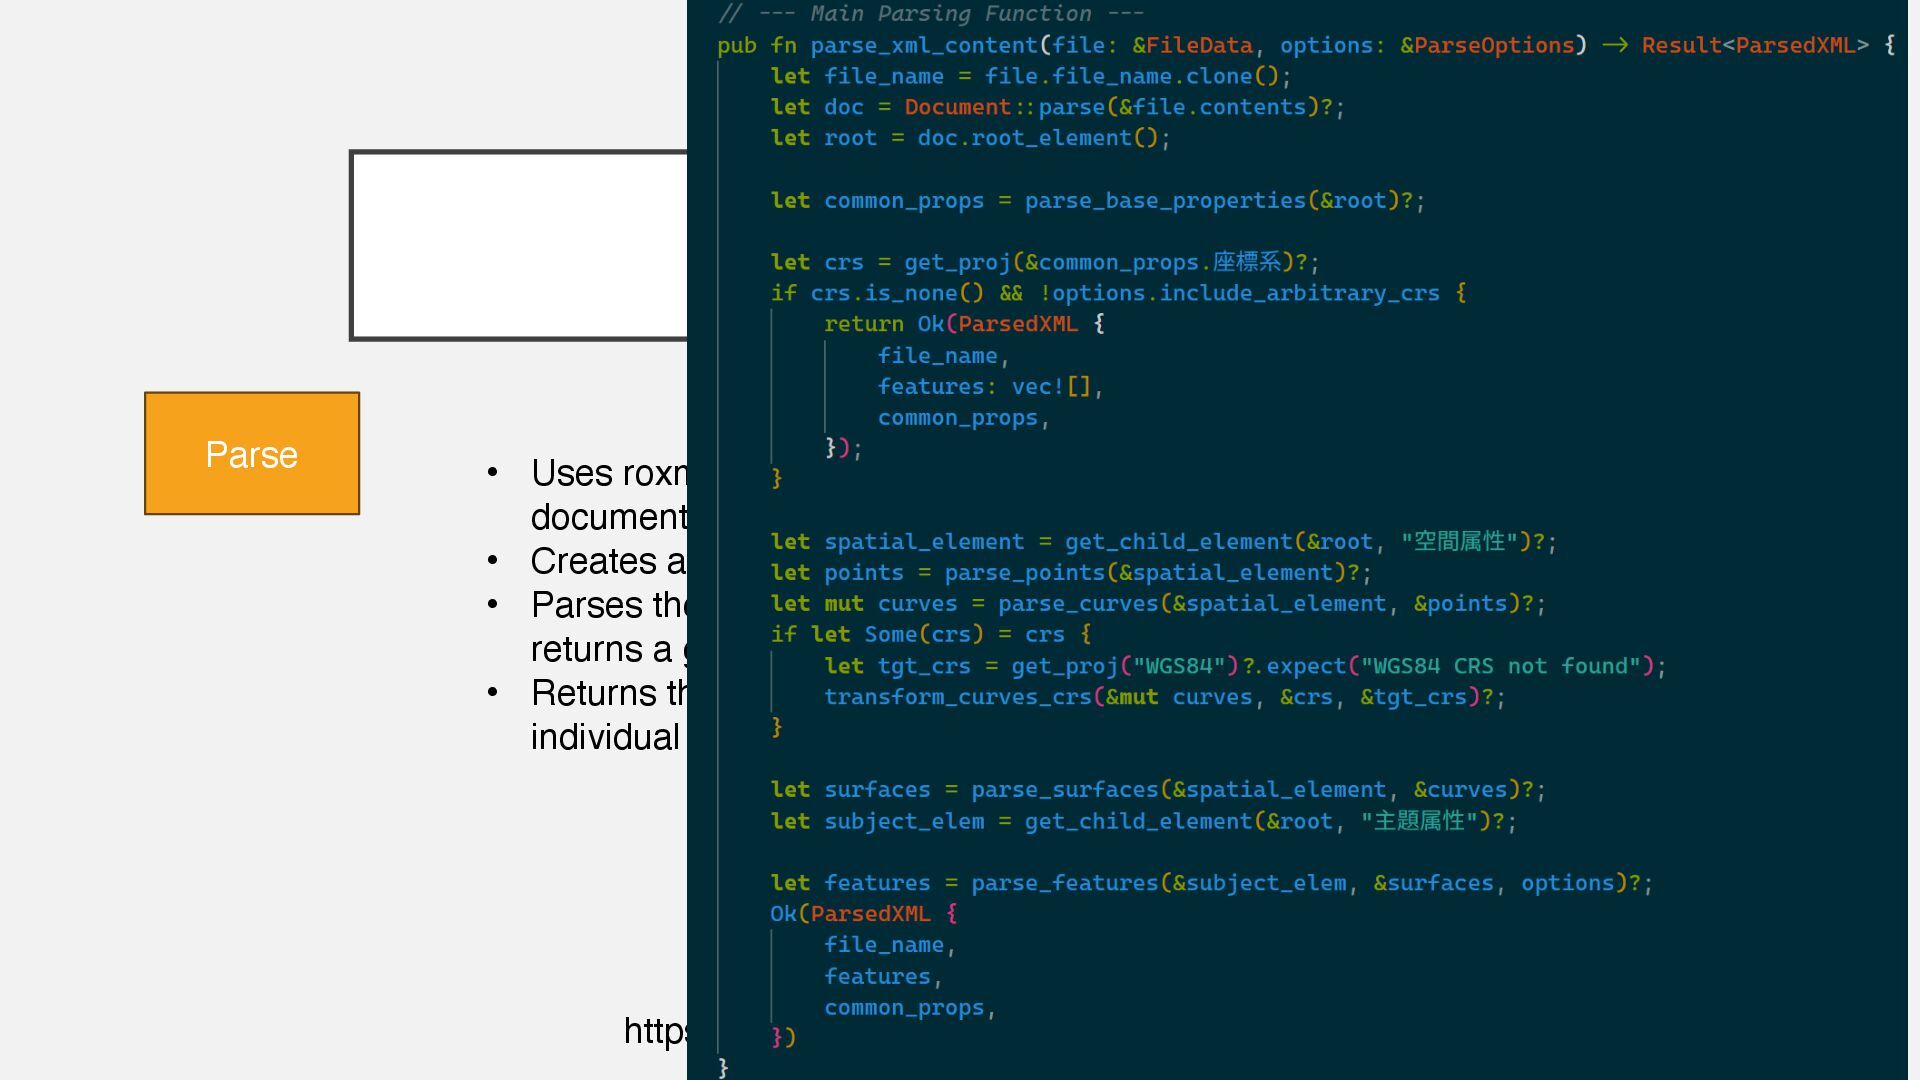Click the "WGS84 CRS not found" string
The height and width of the screenshot is (1080, 1920).
coord(1500,666)
